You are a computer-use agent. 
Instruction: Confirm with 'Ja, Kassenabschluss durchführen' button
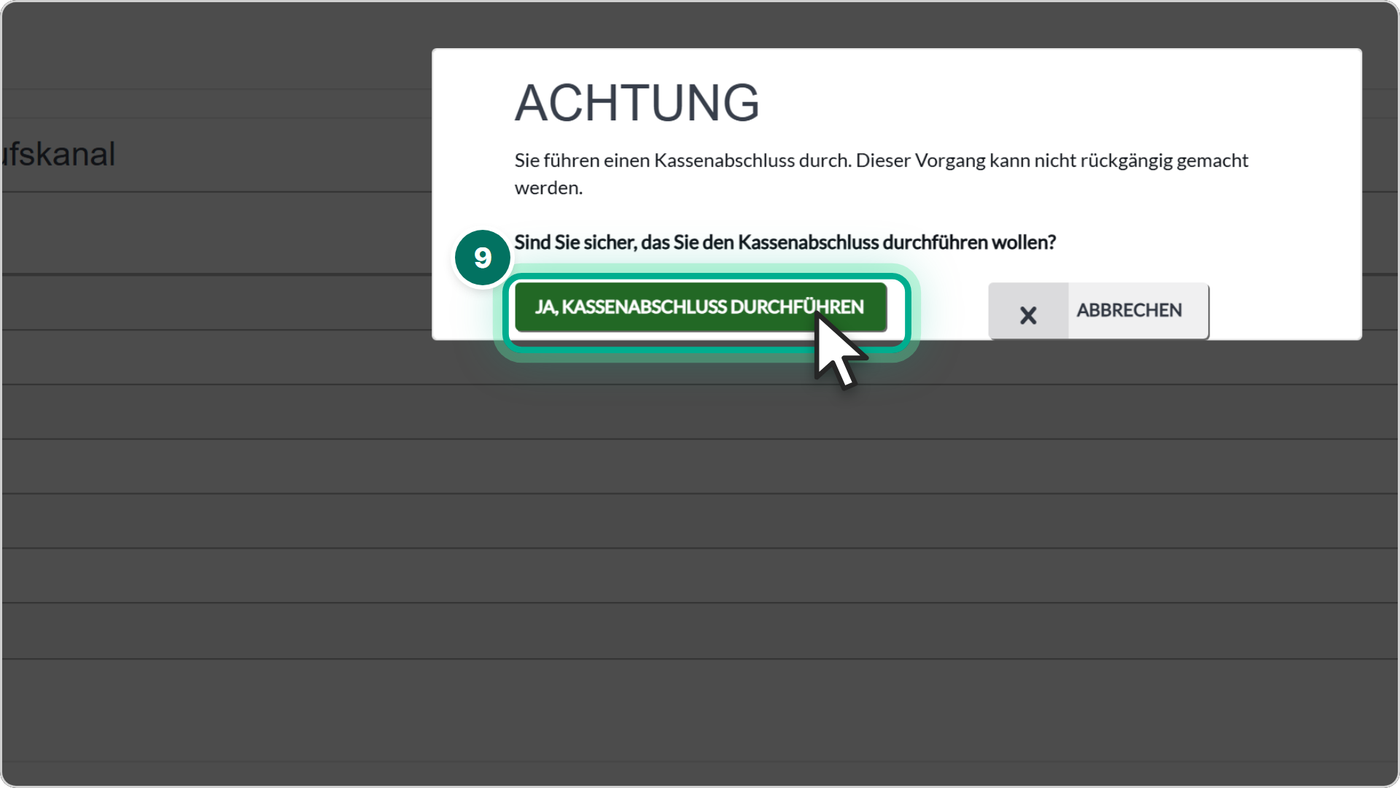tap(700, 307)
